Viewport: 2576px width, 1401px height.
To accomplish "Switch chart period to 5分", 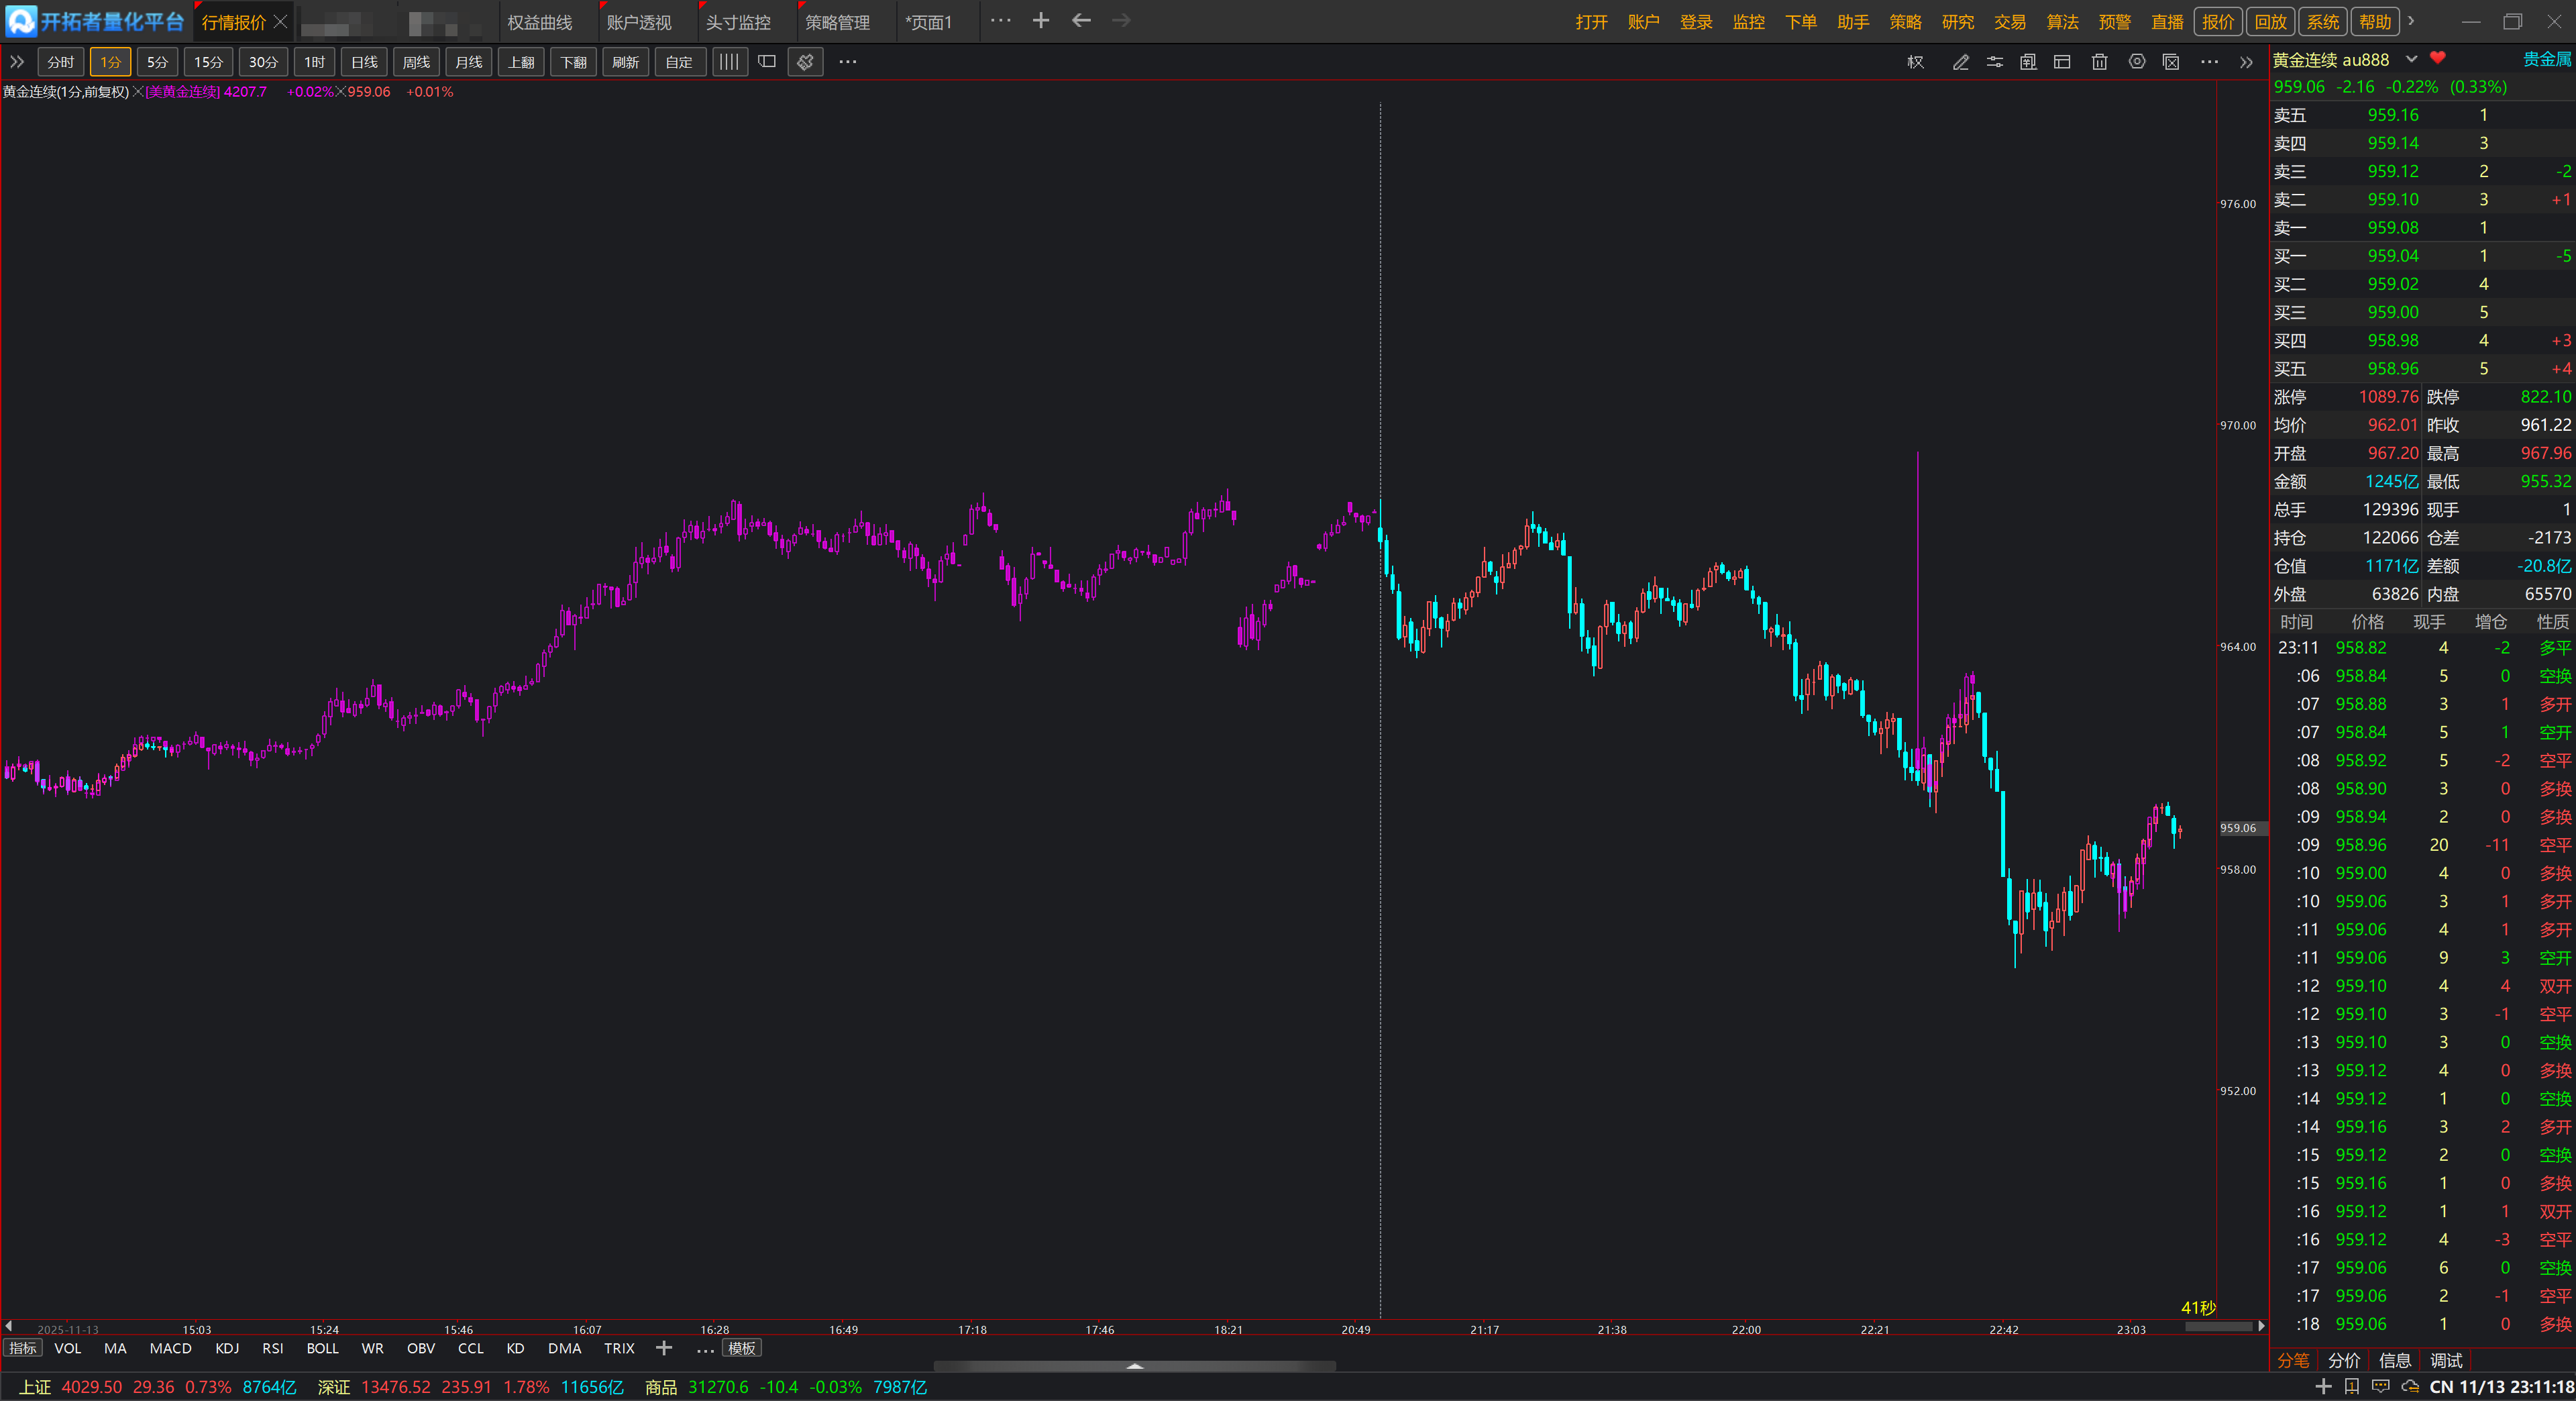I will pos(157,62).
